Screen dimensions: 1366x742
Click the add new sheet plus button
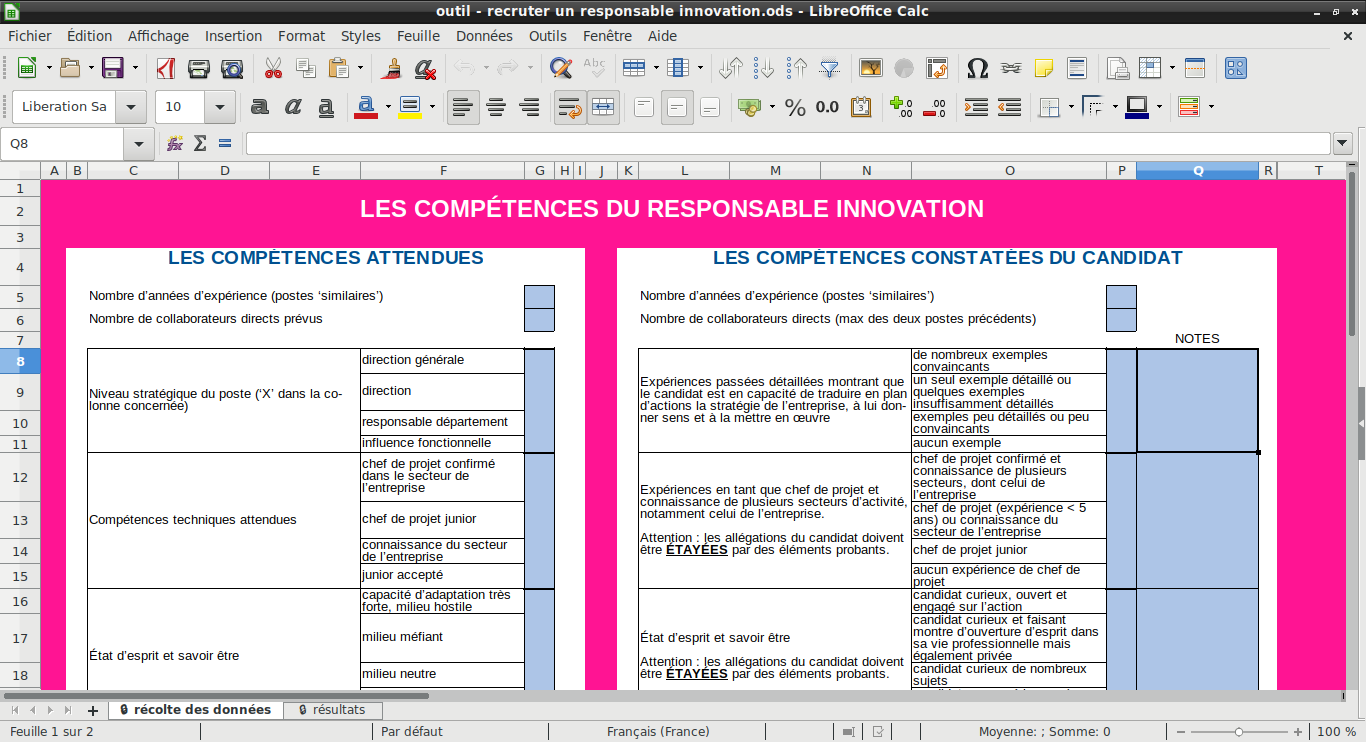[x=92, y=710]
